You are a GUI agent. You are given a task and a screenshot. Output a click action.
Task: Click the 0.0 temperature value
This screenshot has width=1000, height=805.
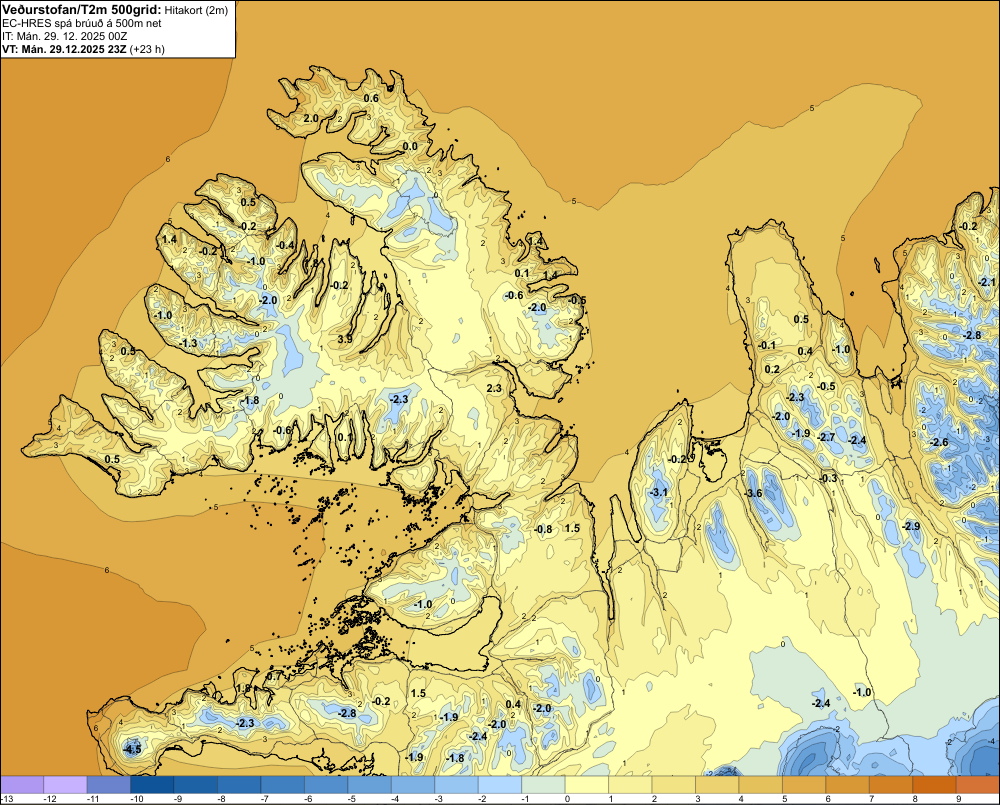411,146
